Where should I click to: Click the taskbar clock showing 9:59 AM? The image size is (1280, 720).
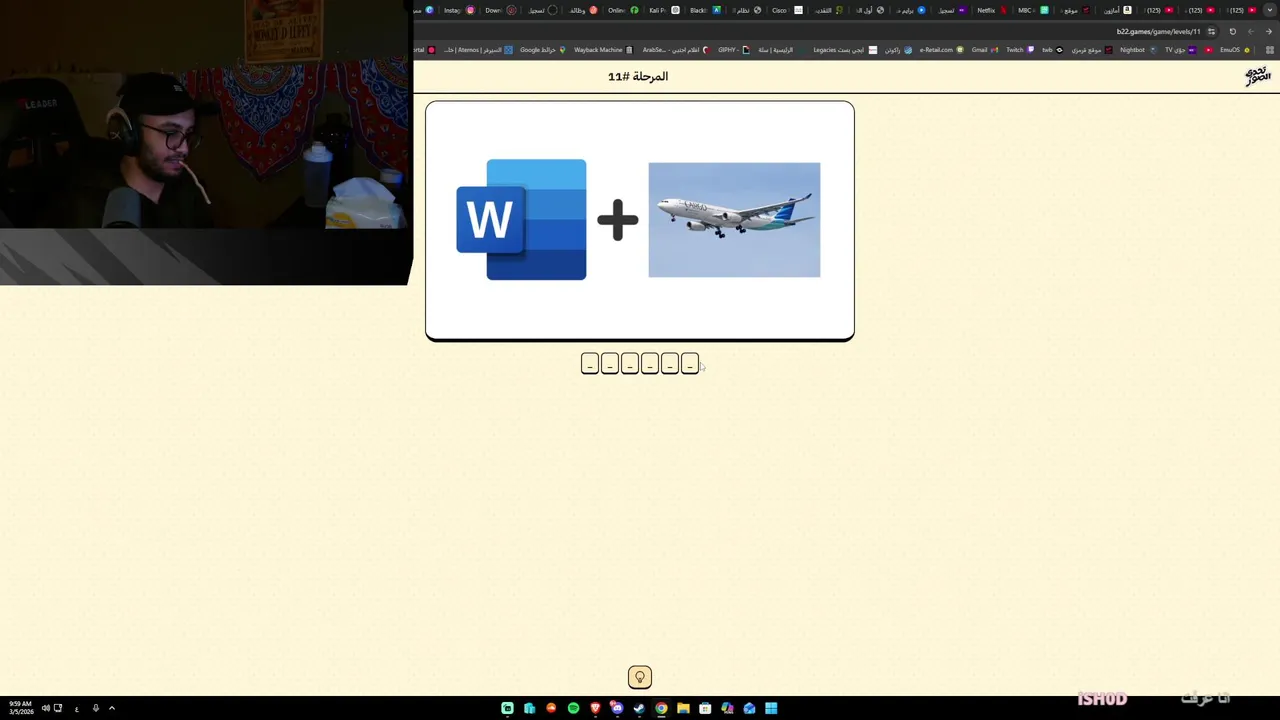tap(21, 708)
